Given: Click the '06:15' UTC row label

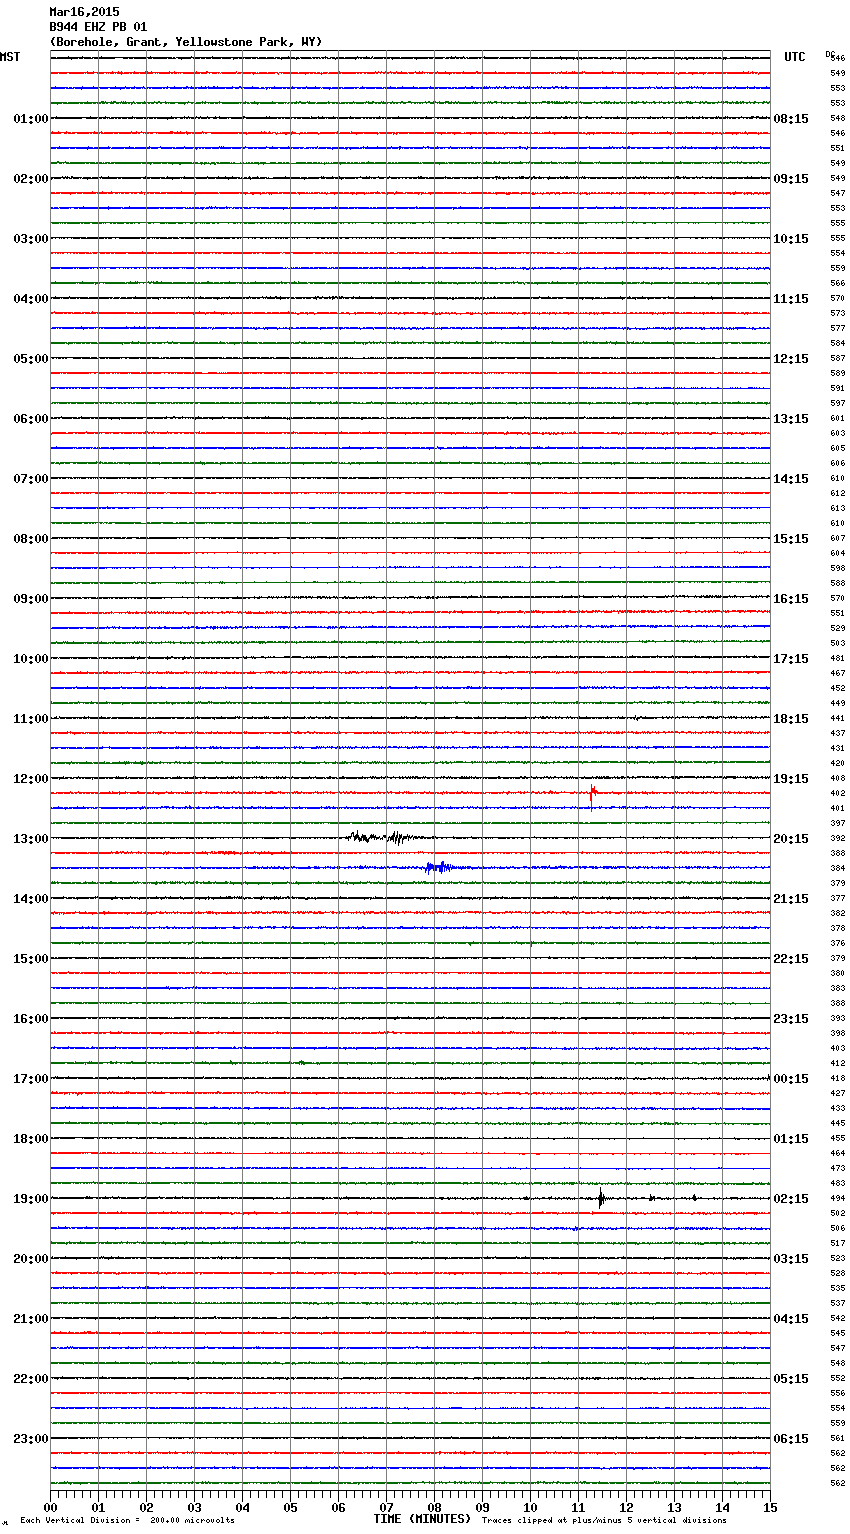Looking at the screenshot, I should pos(791,1439).
